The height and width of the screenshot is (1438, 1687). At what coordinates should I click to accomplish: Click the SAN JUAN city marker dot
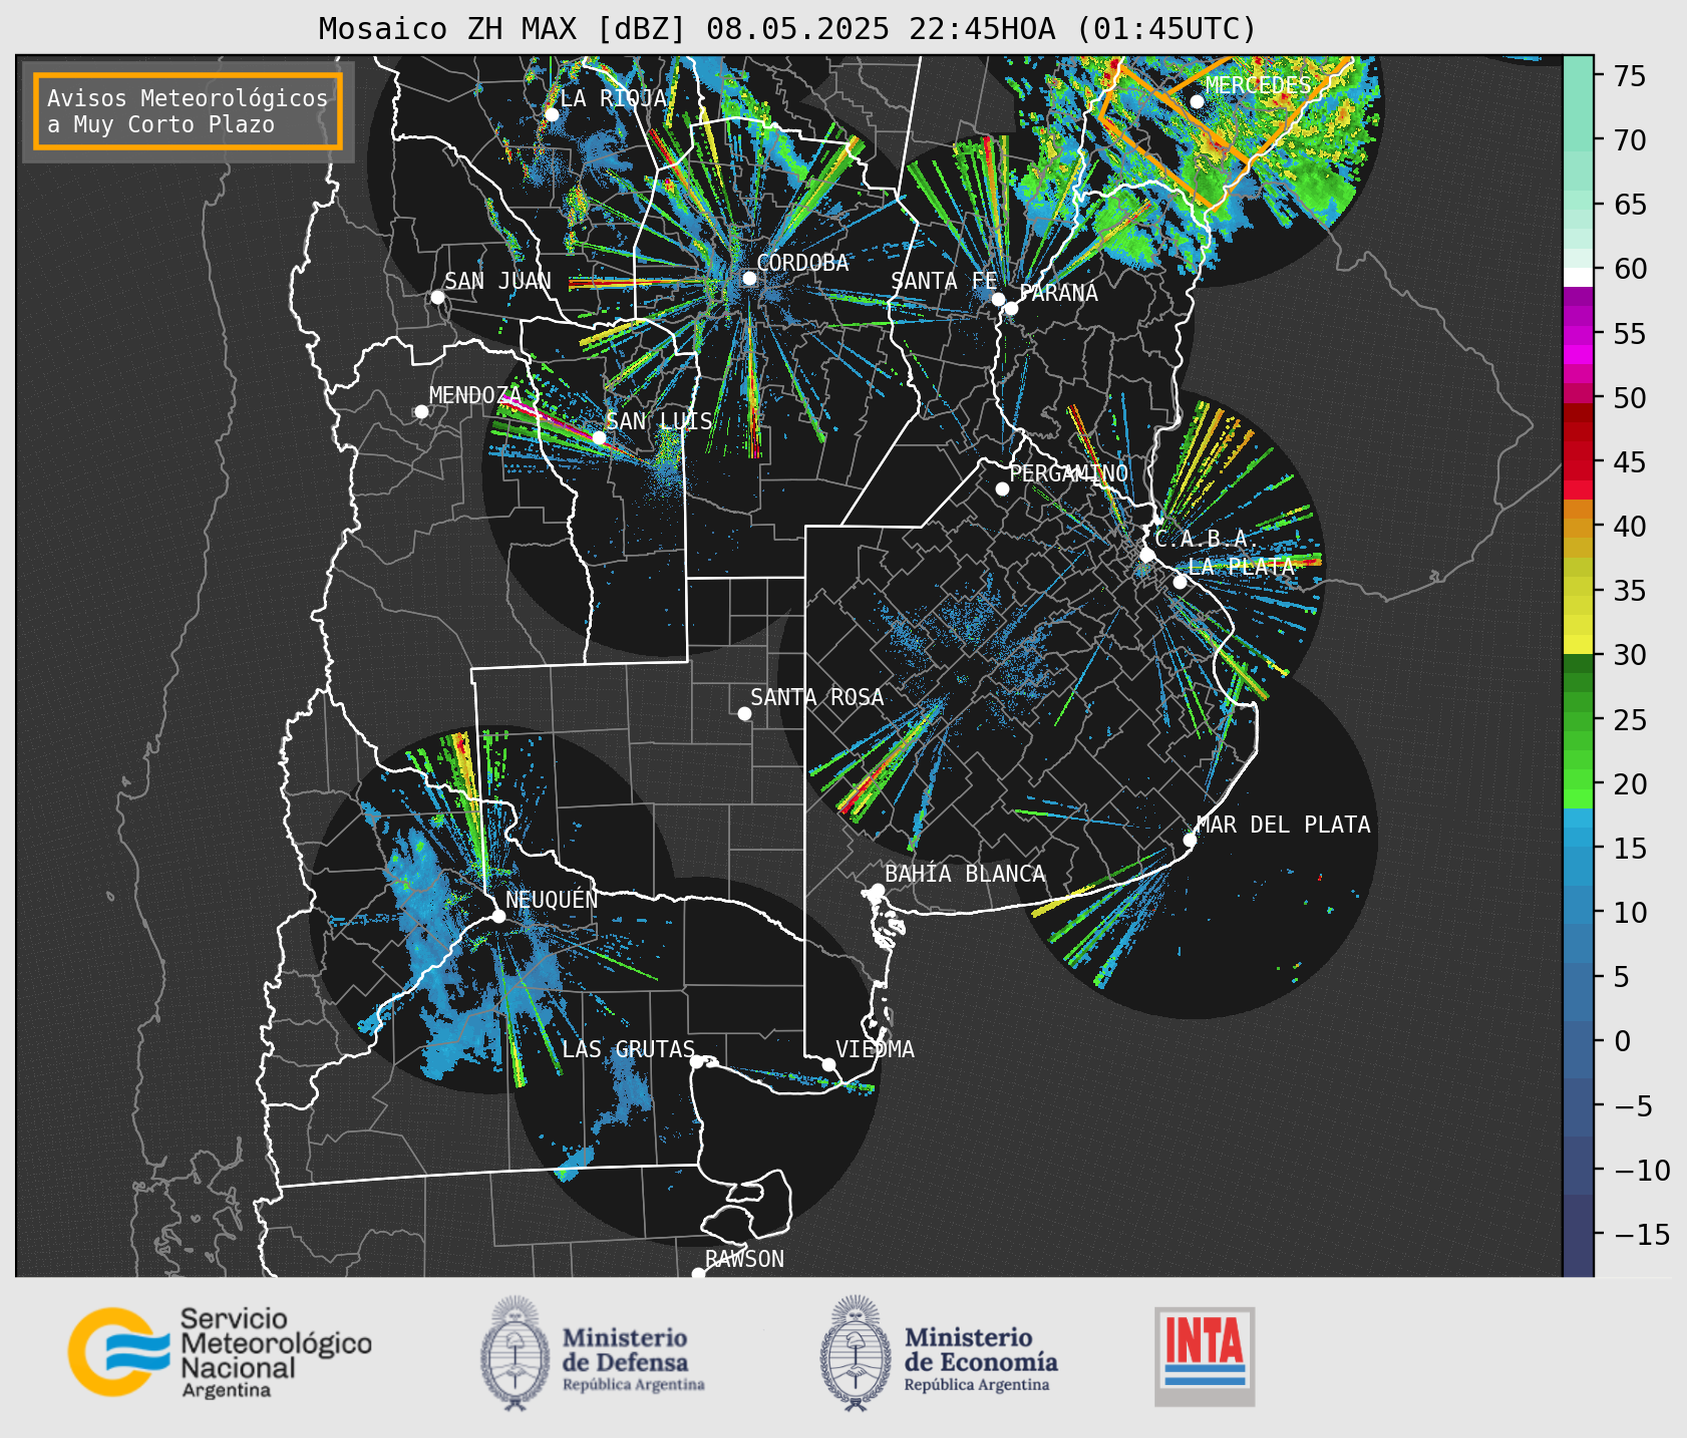coord(437,297)
